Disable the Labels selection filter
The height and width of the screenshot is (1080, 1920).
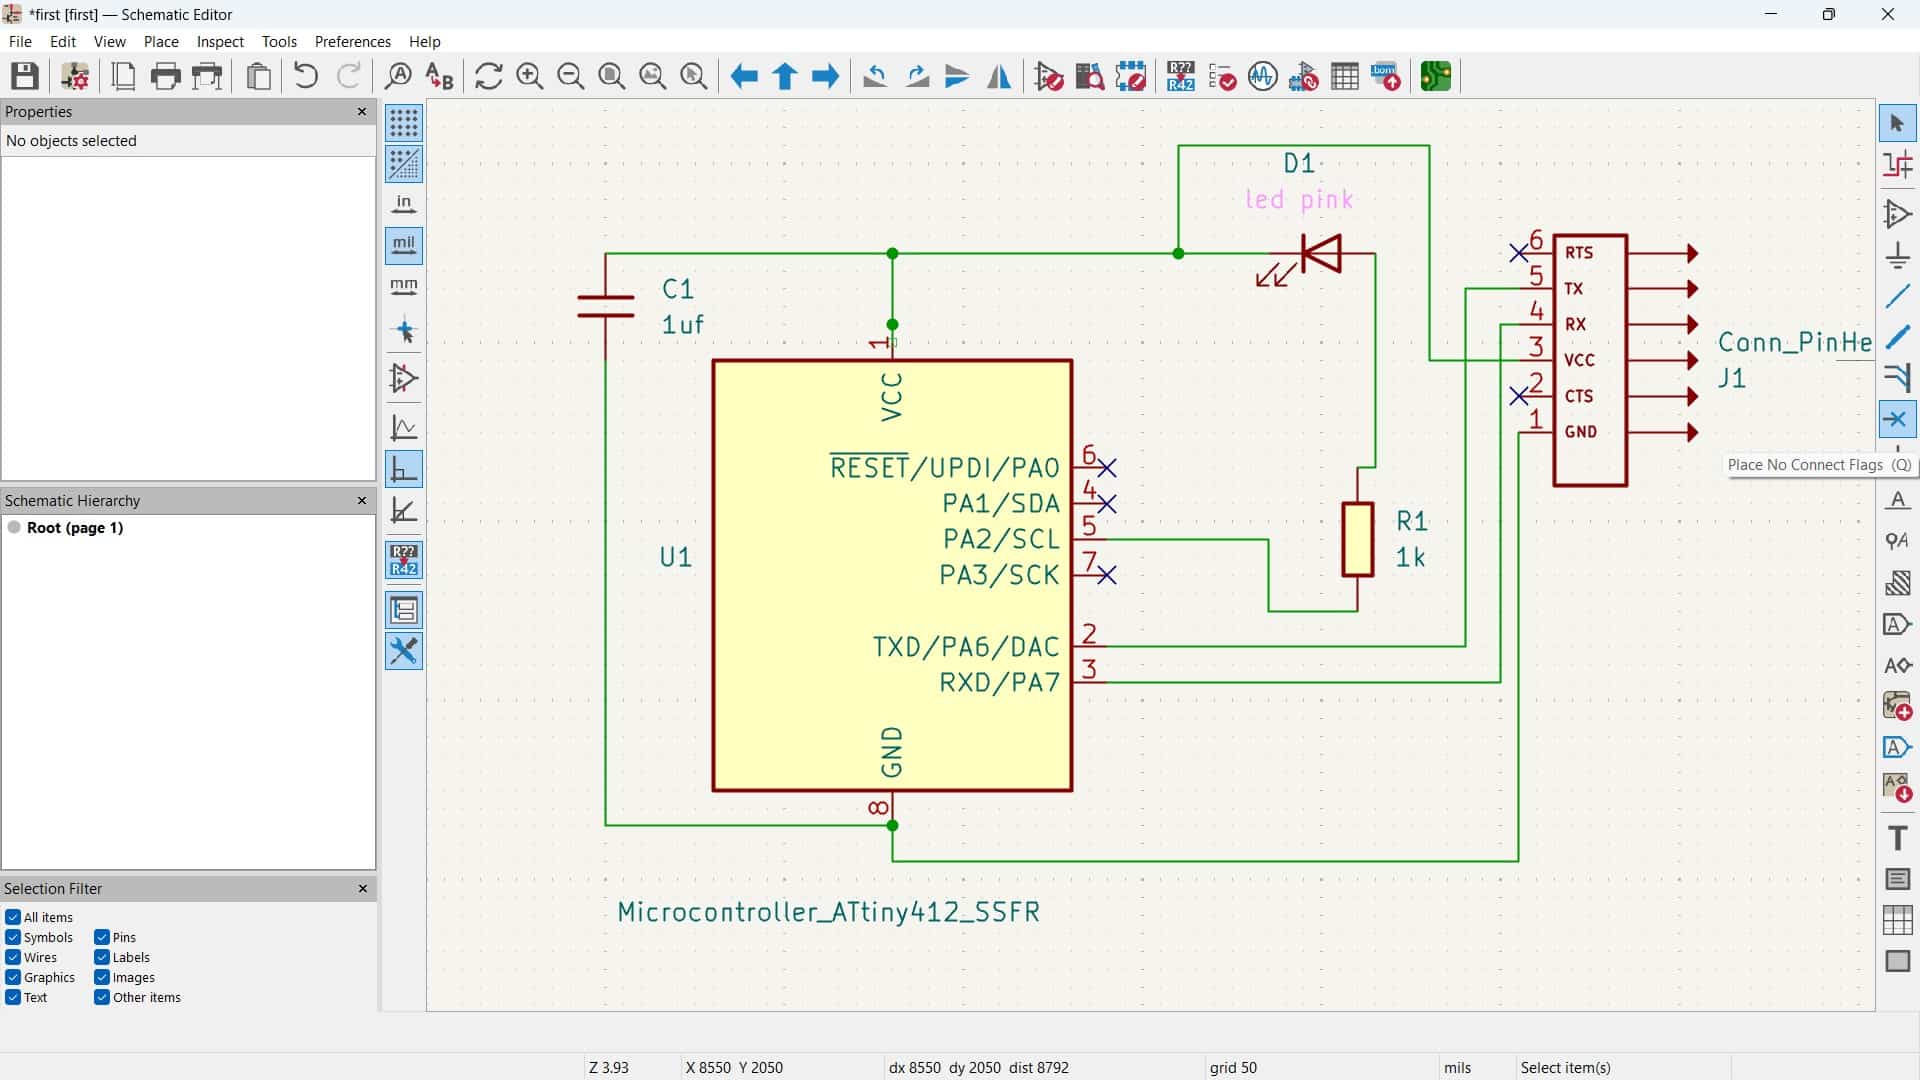(x=102, y=957)
